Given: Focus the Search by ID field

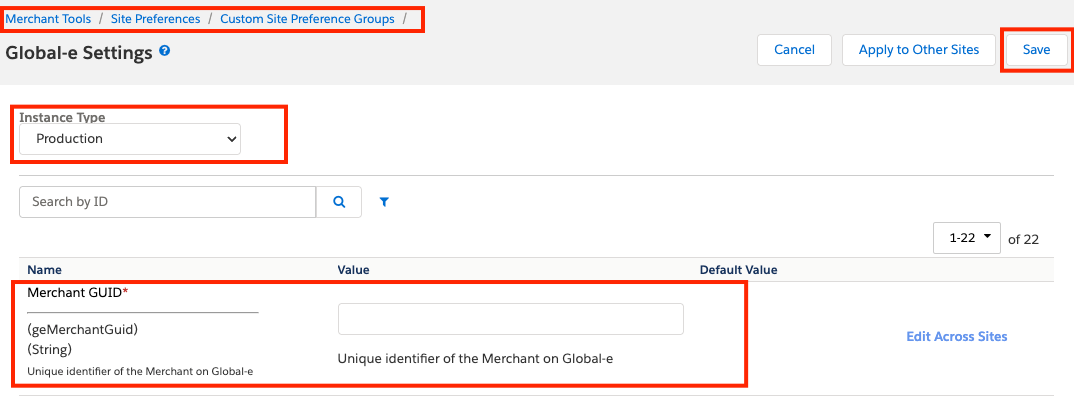Looking at the screenshot, I should (x=168, y=201).
